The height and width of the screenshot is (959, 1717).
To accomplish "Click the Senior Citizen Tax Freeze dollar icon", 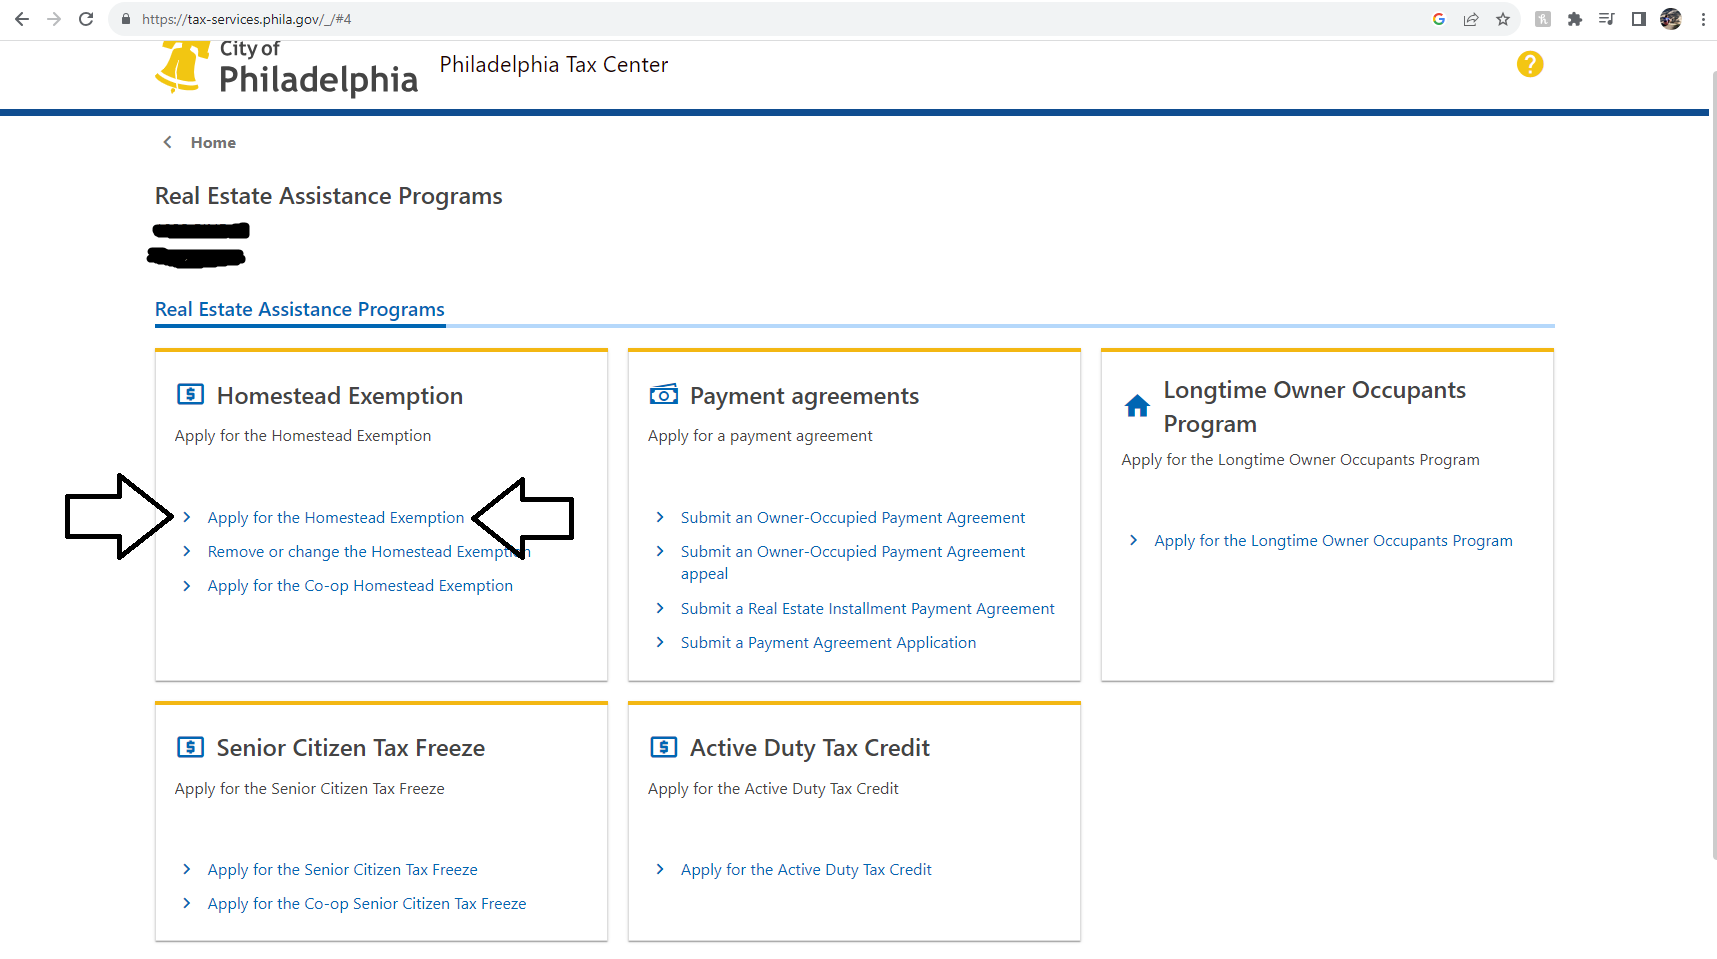I will pos(191,747).
